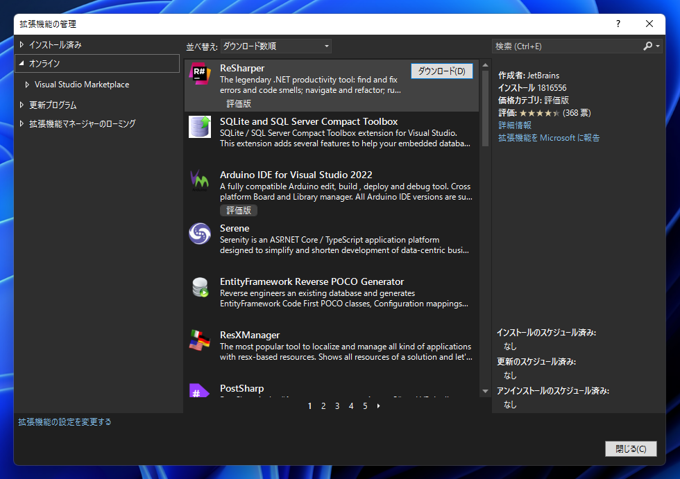This screenshot has width=680, height=479.
Task: Click the 評価版 tag under Arduino IDE
Action: (239, 210)
